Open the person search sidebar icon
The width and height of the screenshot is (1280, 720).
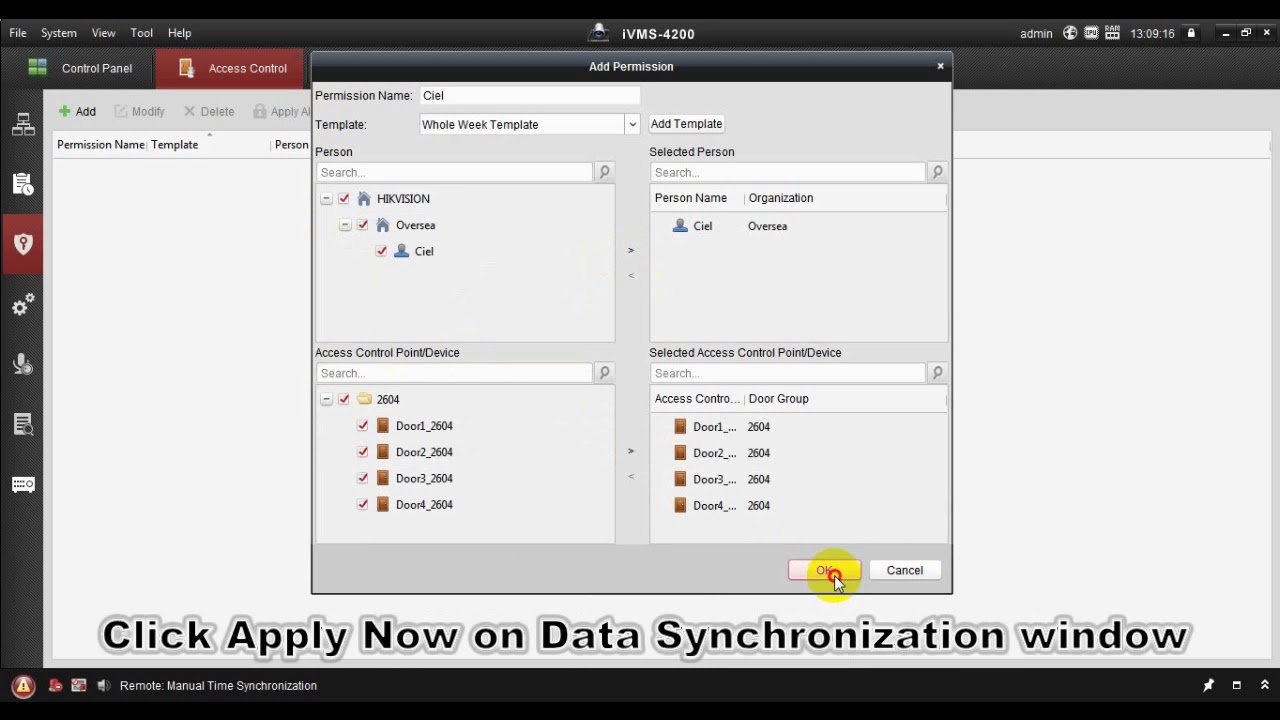click(x=23, y=364)
